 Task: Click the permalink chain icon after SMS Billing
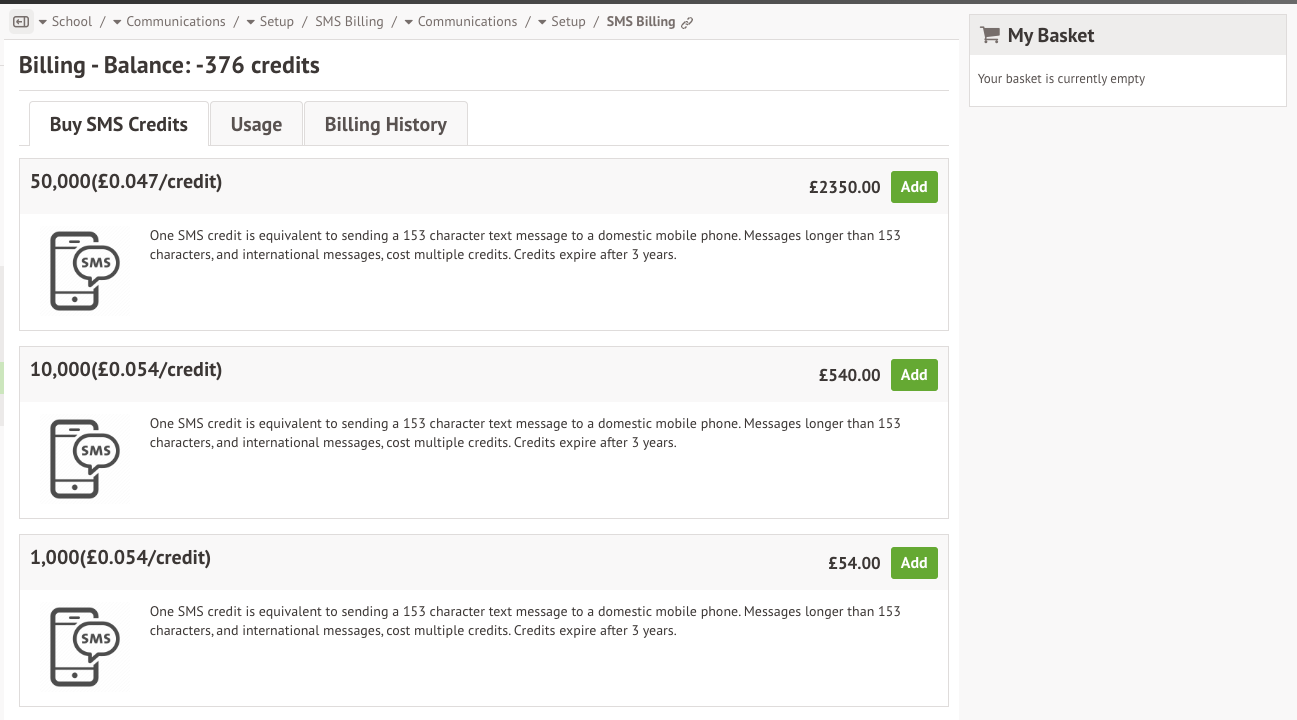point(686,22)
